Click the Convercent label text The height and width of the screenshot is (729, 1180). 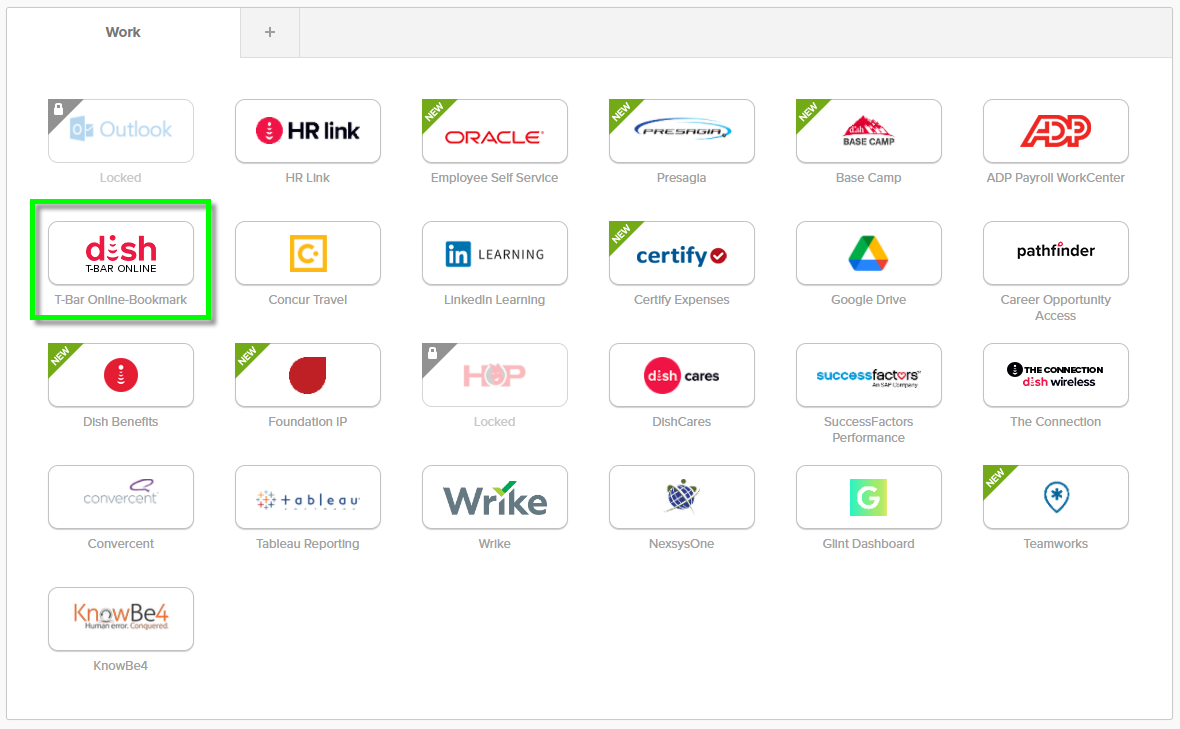click(x=120, y=543)
